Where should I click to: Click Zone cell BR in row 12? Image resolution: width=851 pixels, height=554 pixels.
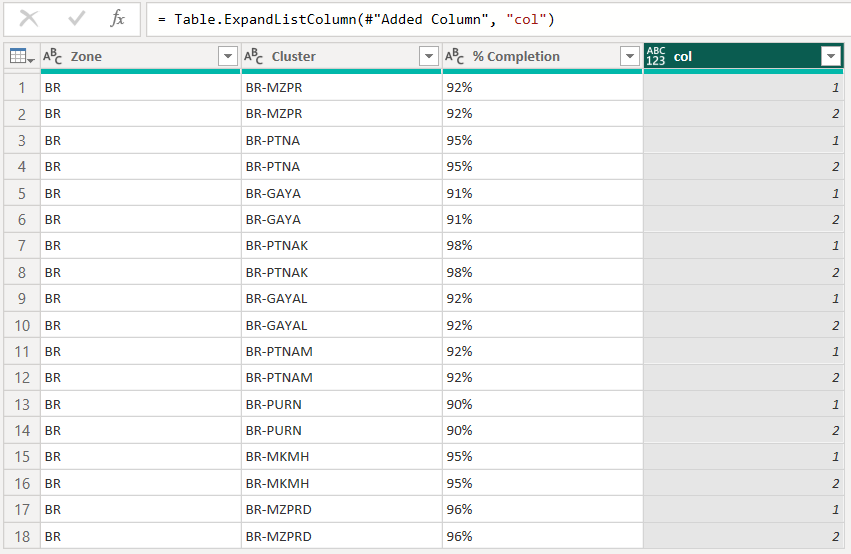pyautogui.click(x=141, y=378)
